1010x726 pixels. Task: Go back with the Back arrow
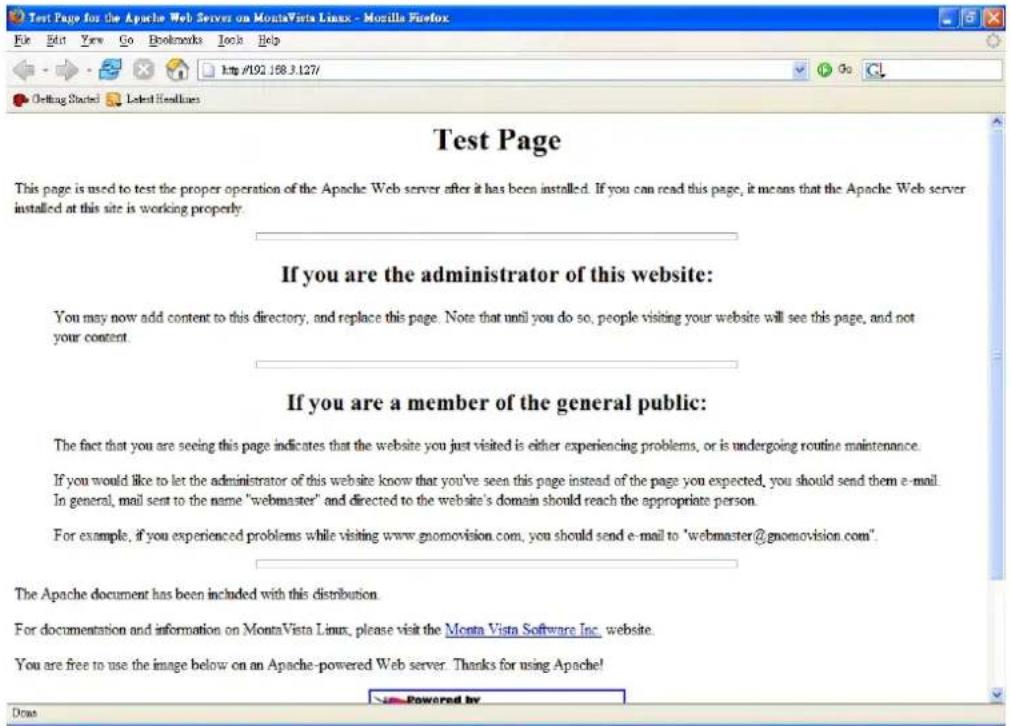click(25, 70)
